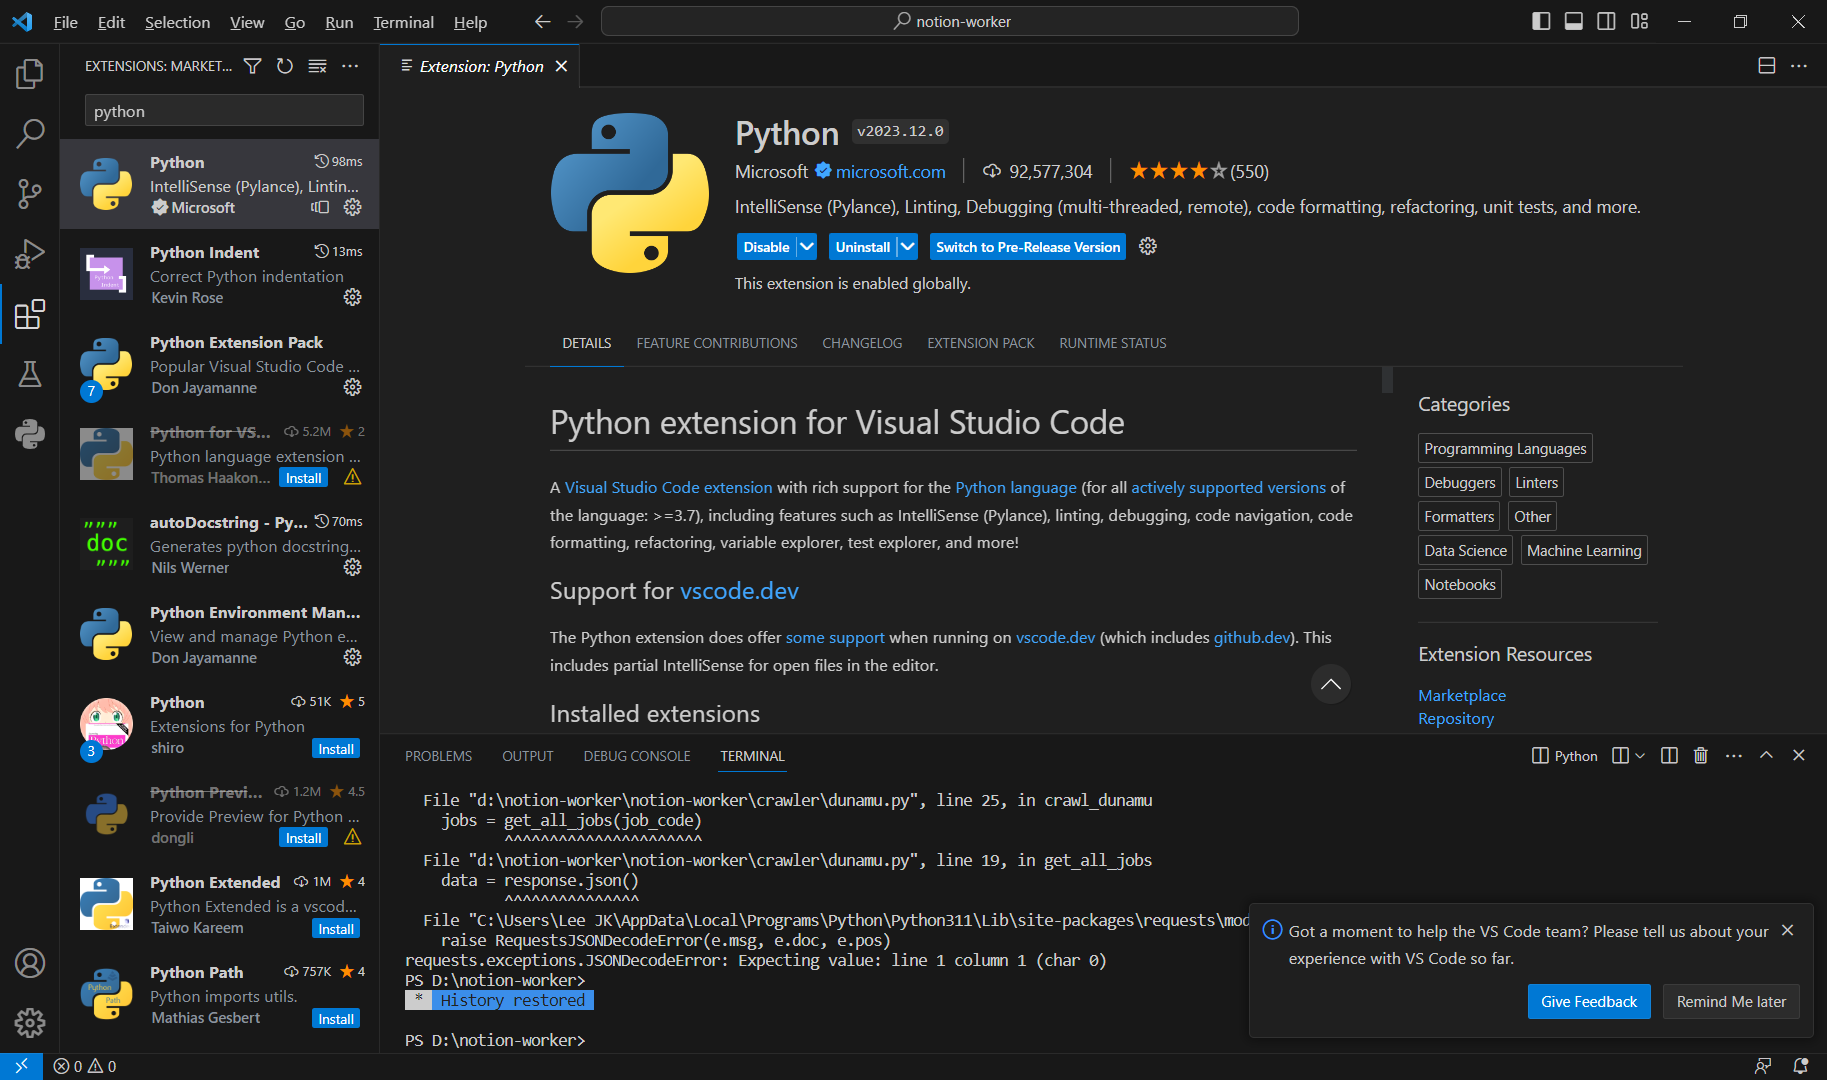Open the Python activity bar view
This screenshot has width=1827, height=1080.
click(x=30, y=434)
